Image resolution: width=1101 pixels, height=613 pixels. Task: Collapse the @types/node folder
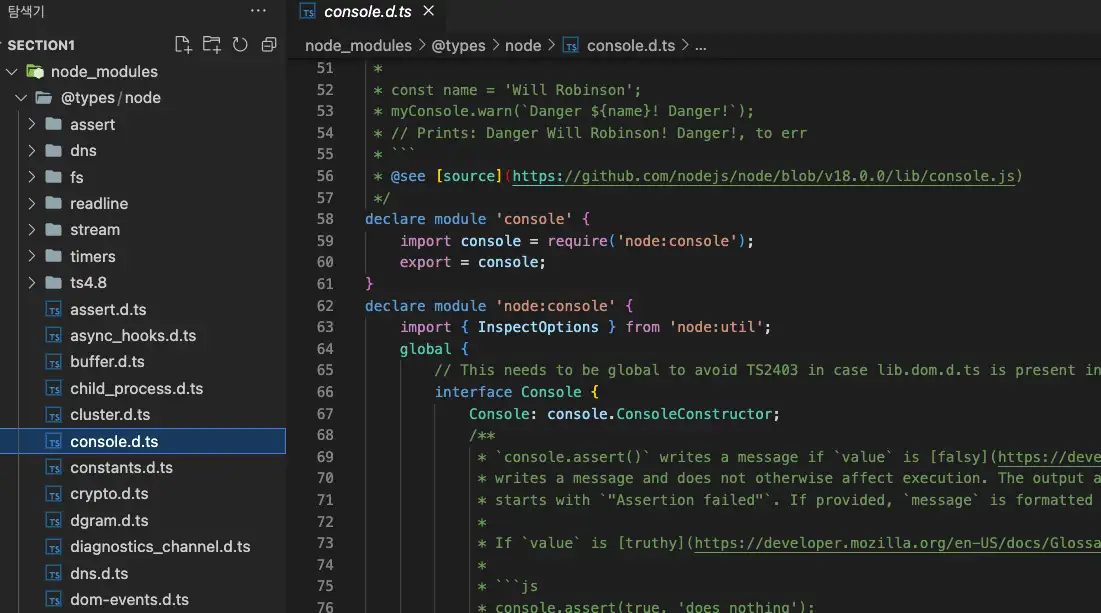pos(21,98)
